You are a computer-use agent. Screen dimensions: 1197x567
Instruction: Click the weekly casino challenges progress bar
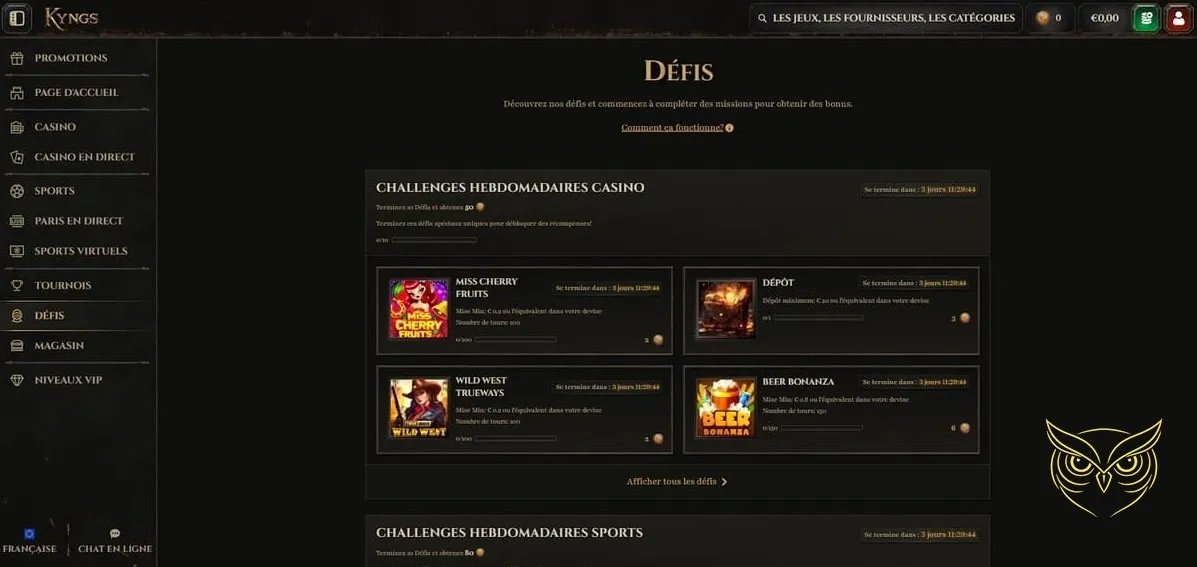click(434, 240)
